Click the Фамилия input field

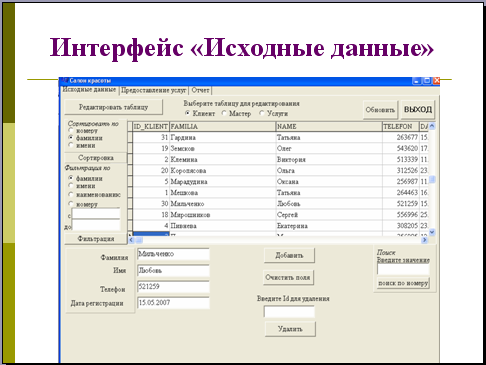[x=173, y=254]
